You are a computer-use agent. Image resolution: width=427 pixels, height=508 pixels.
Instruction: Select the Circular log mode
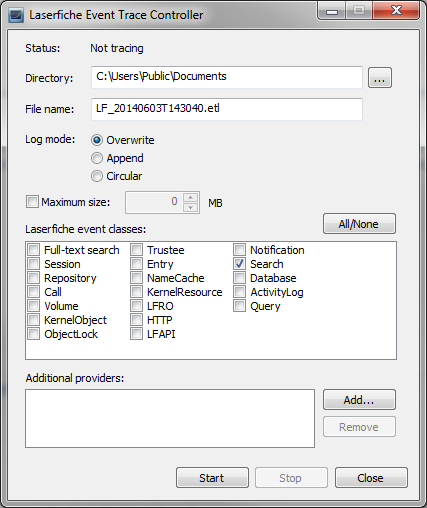(x=97, y=176)
